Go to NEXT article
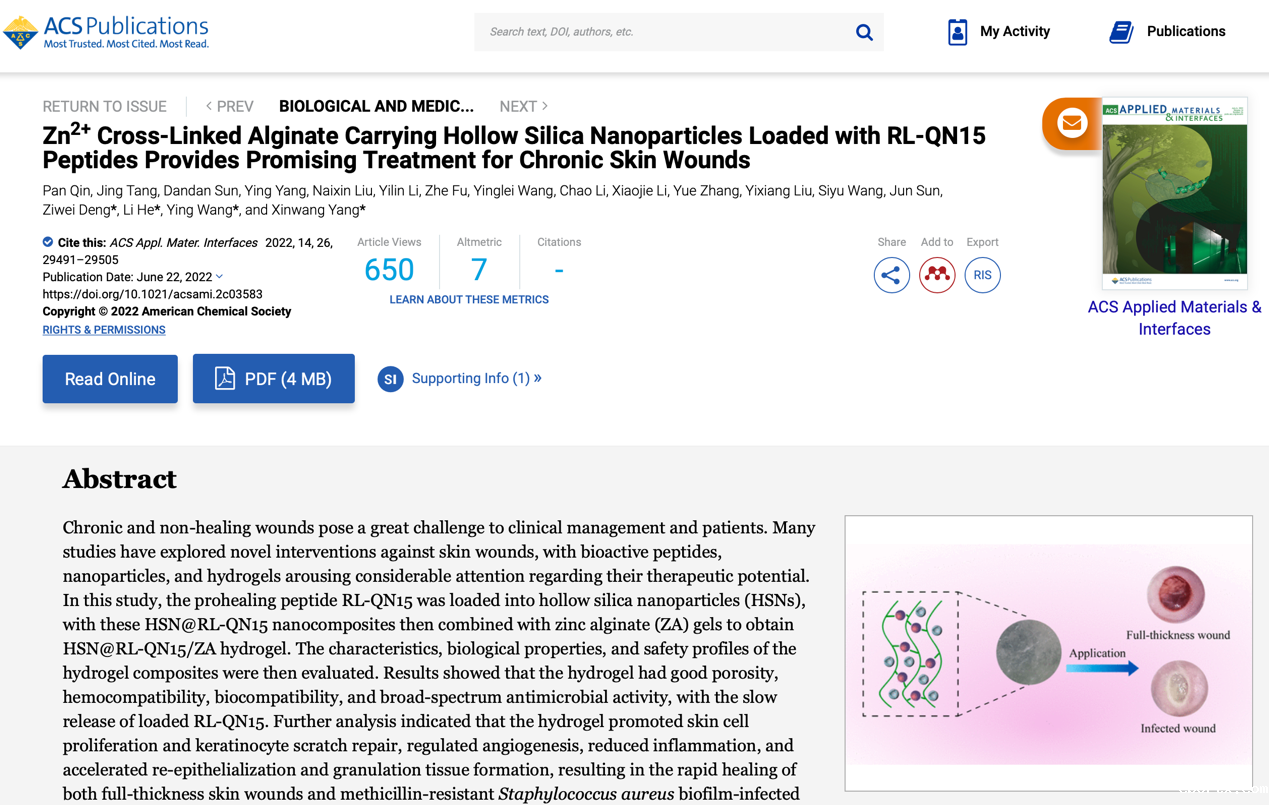The width and height of the screenshot is (1269, 805). pyautogui.click(x=523, y=106)
